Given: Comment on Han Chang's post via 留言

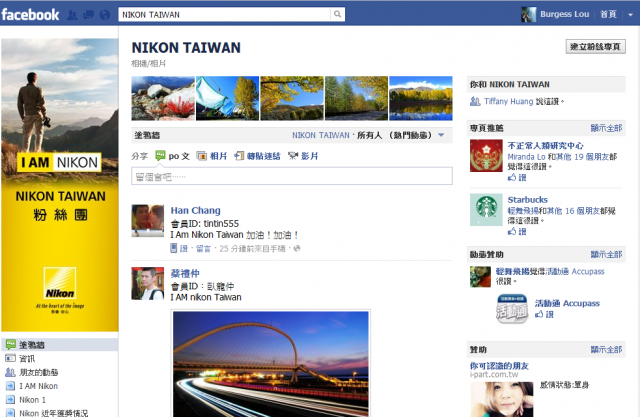Looking at the screenshot, I should pos(203,248).
